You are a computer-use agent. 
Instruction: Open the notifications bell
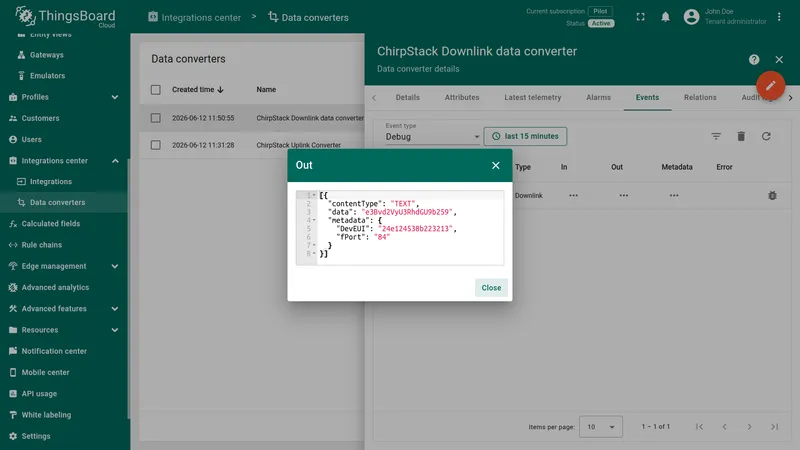tap(665, 17)
